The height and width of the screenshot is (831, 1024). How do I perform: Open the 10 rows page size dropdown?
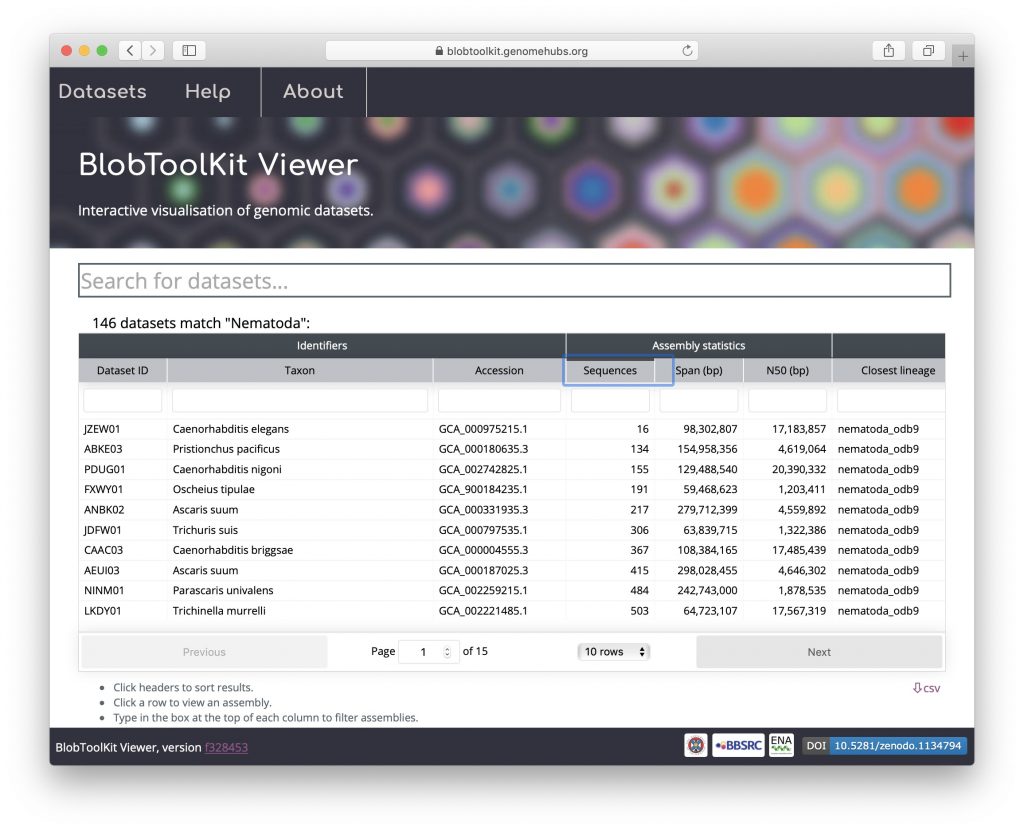(614, 652)
